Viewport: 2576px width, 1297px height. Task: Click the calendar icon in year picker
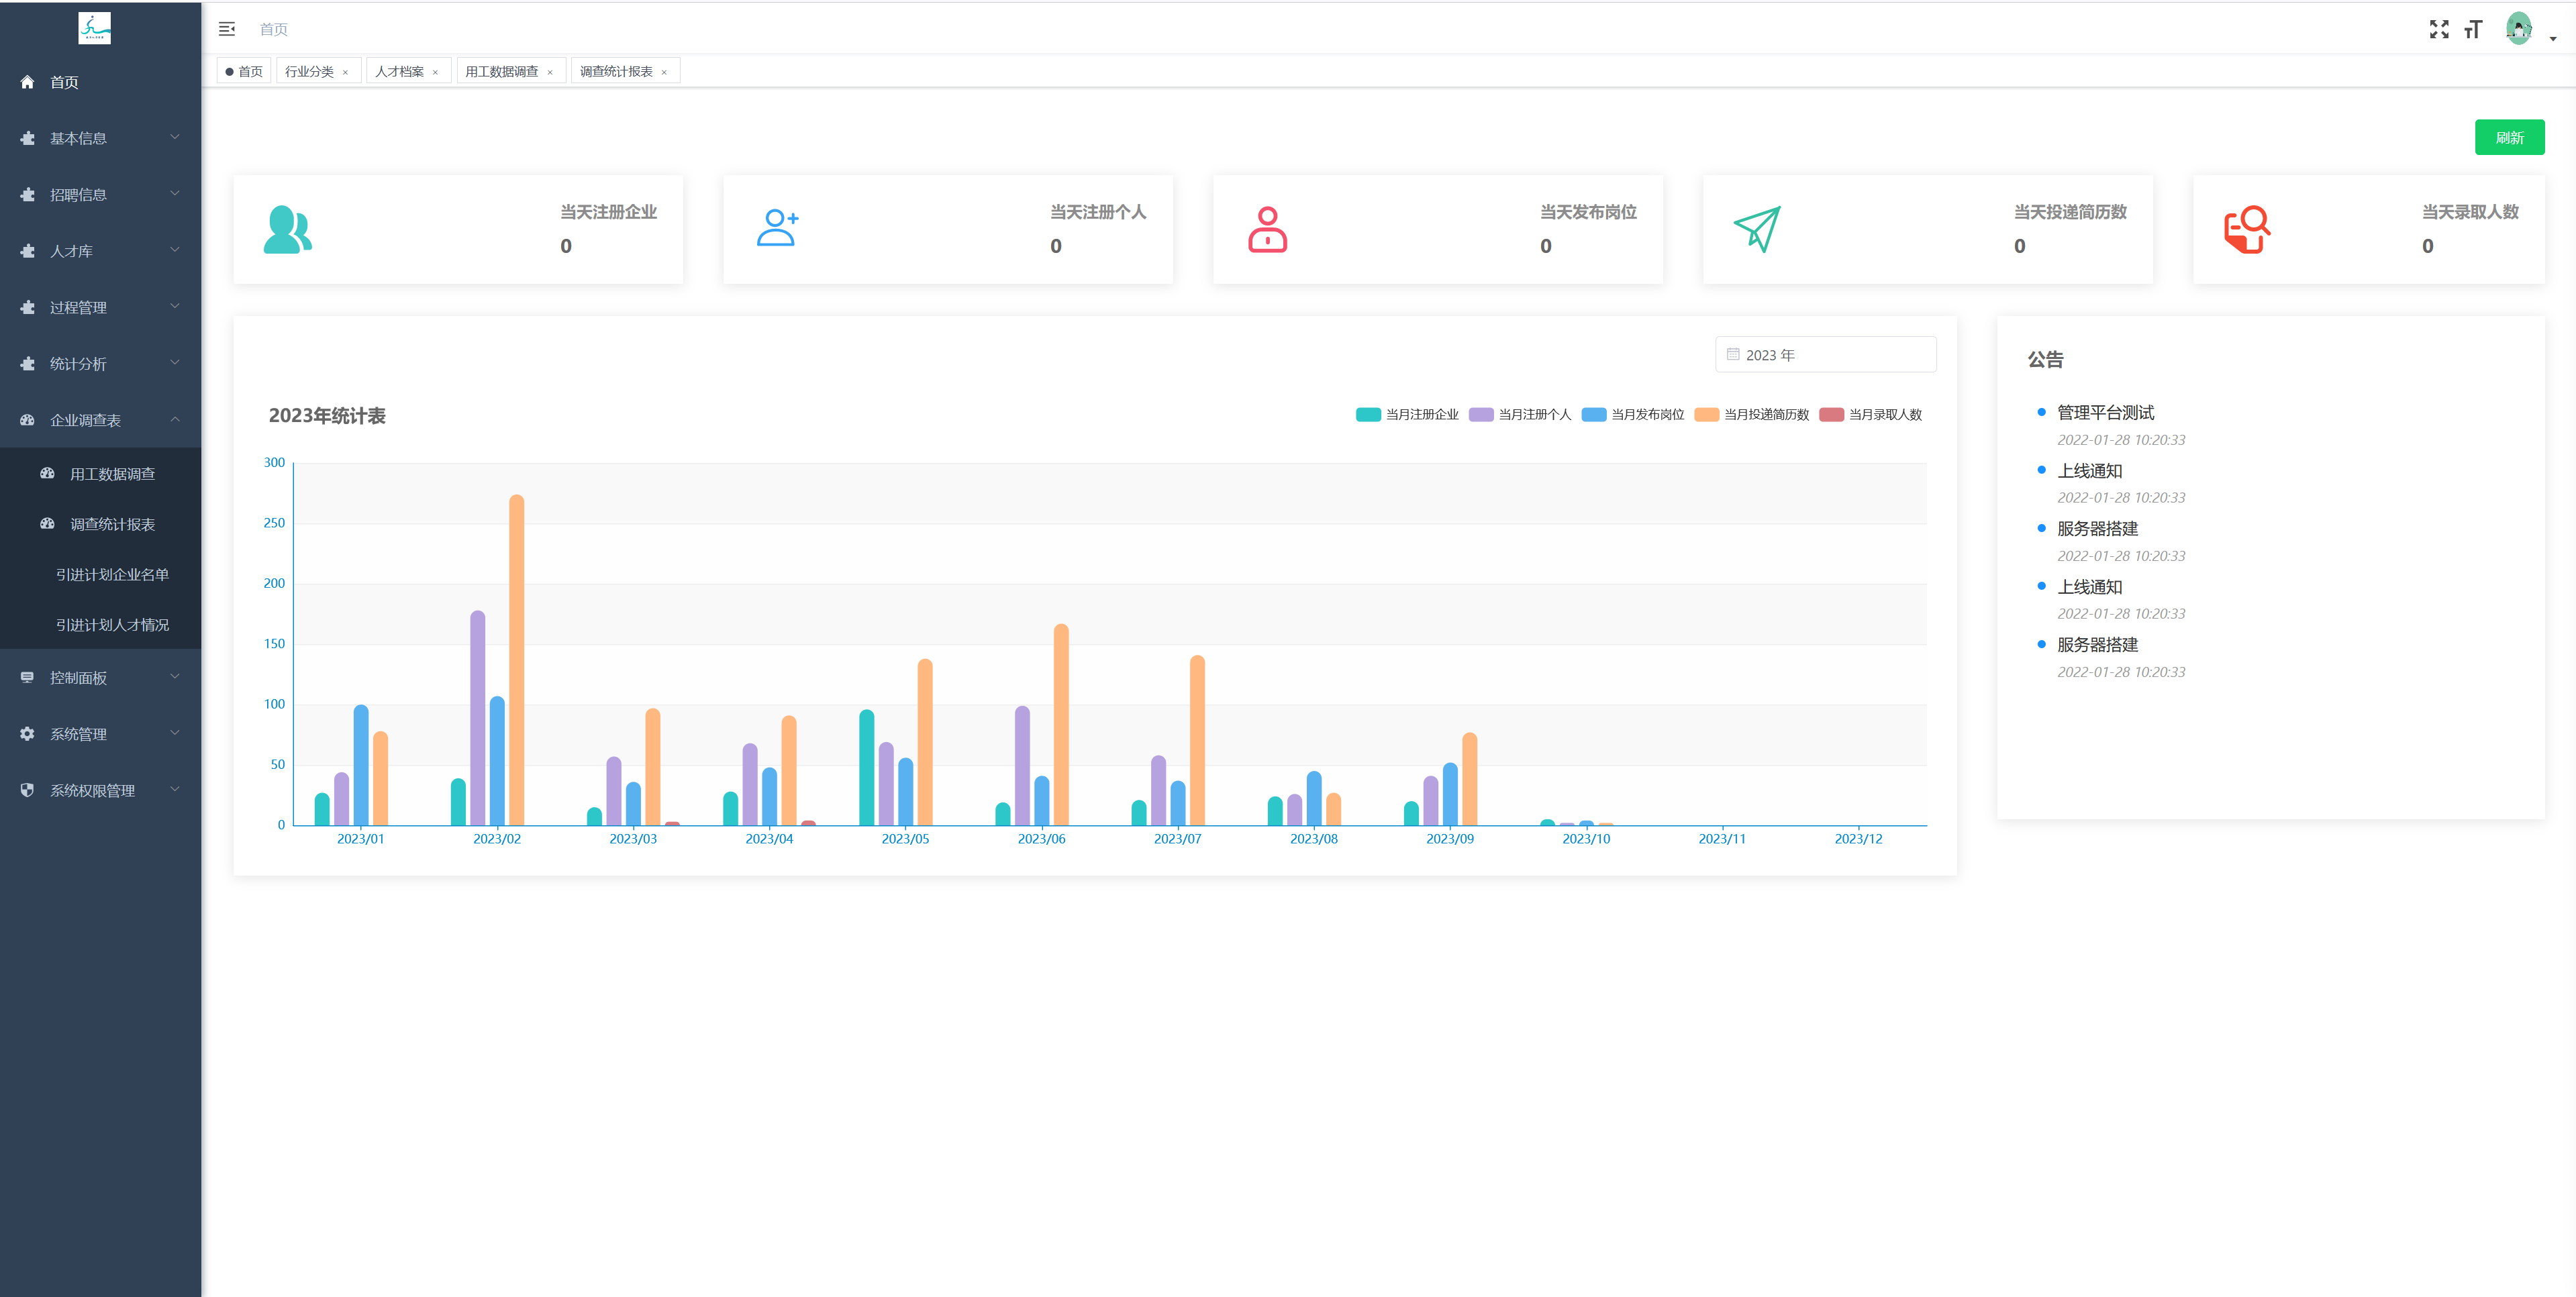[x=1733, y=354]
